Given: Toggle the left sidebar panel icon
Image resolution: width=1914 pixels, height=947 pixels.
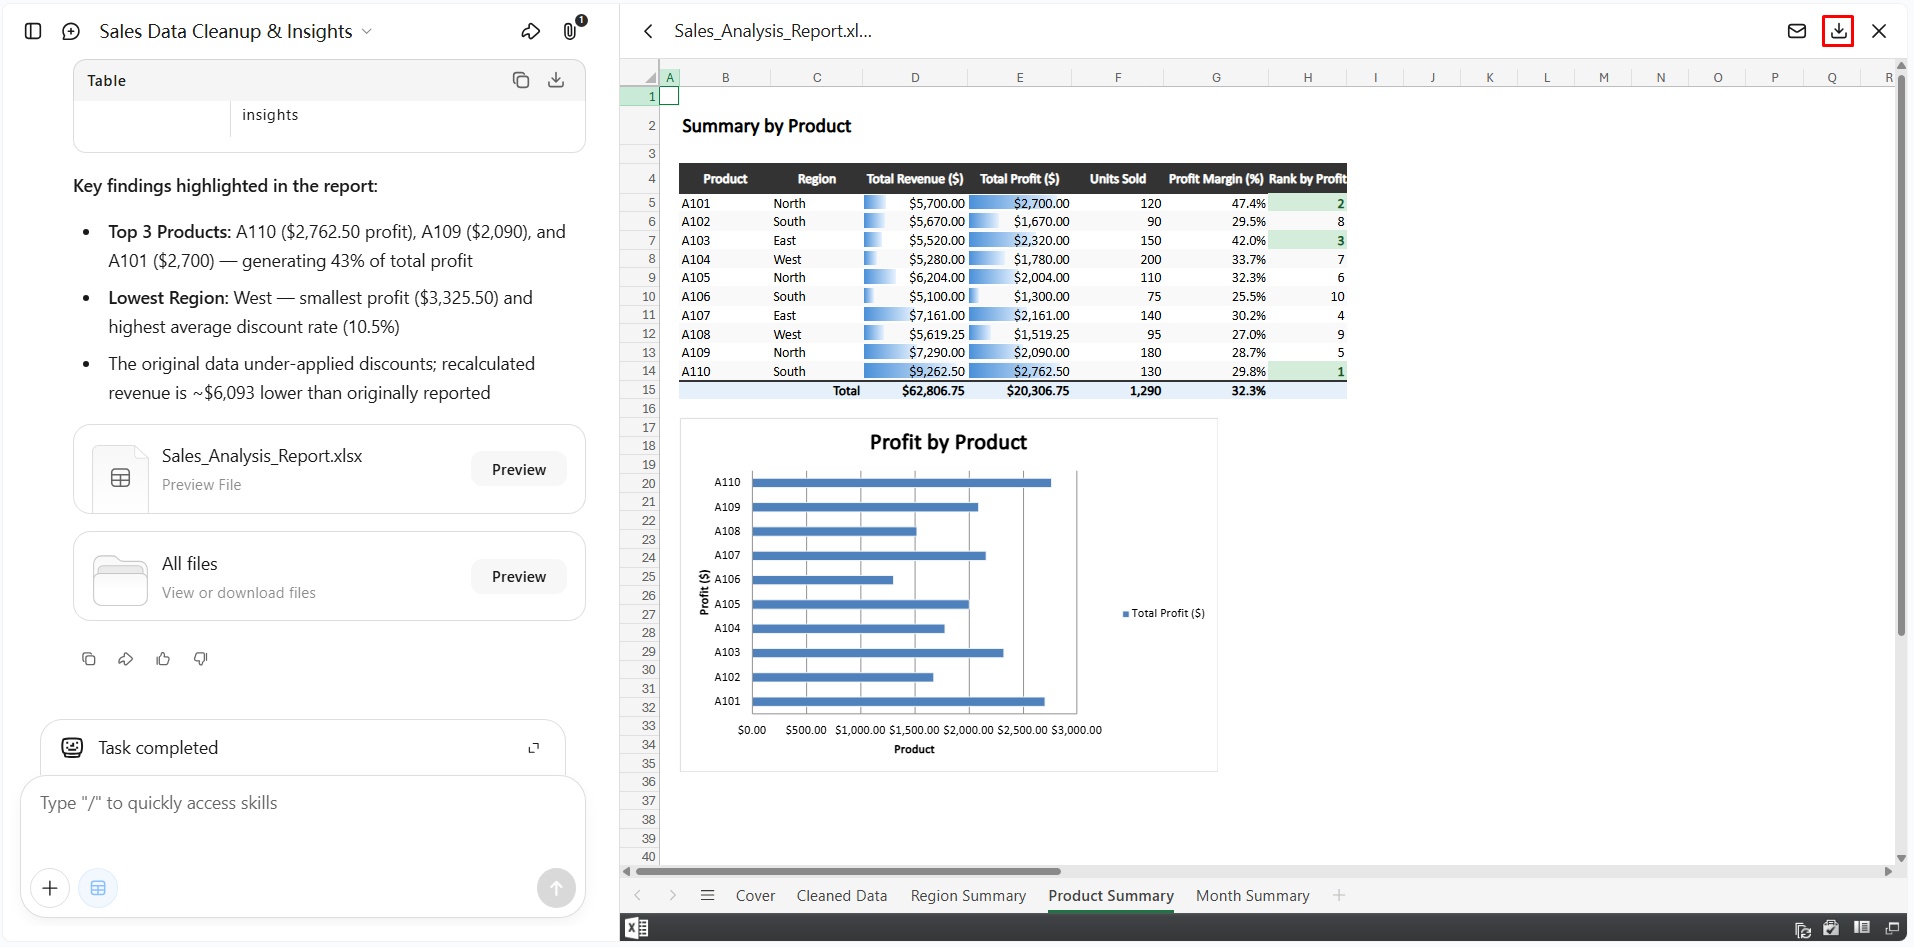Looking at the screenshot, I should coord(33,31).
